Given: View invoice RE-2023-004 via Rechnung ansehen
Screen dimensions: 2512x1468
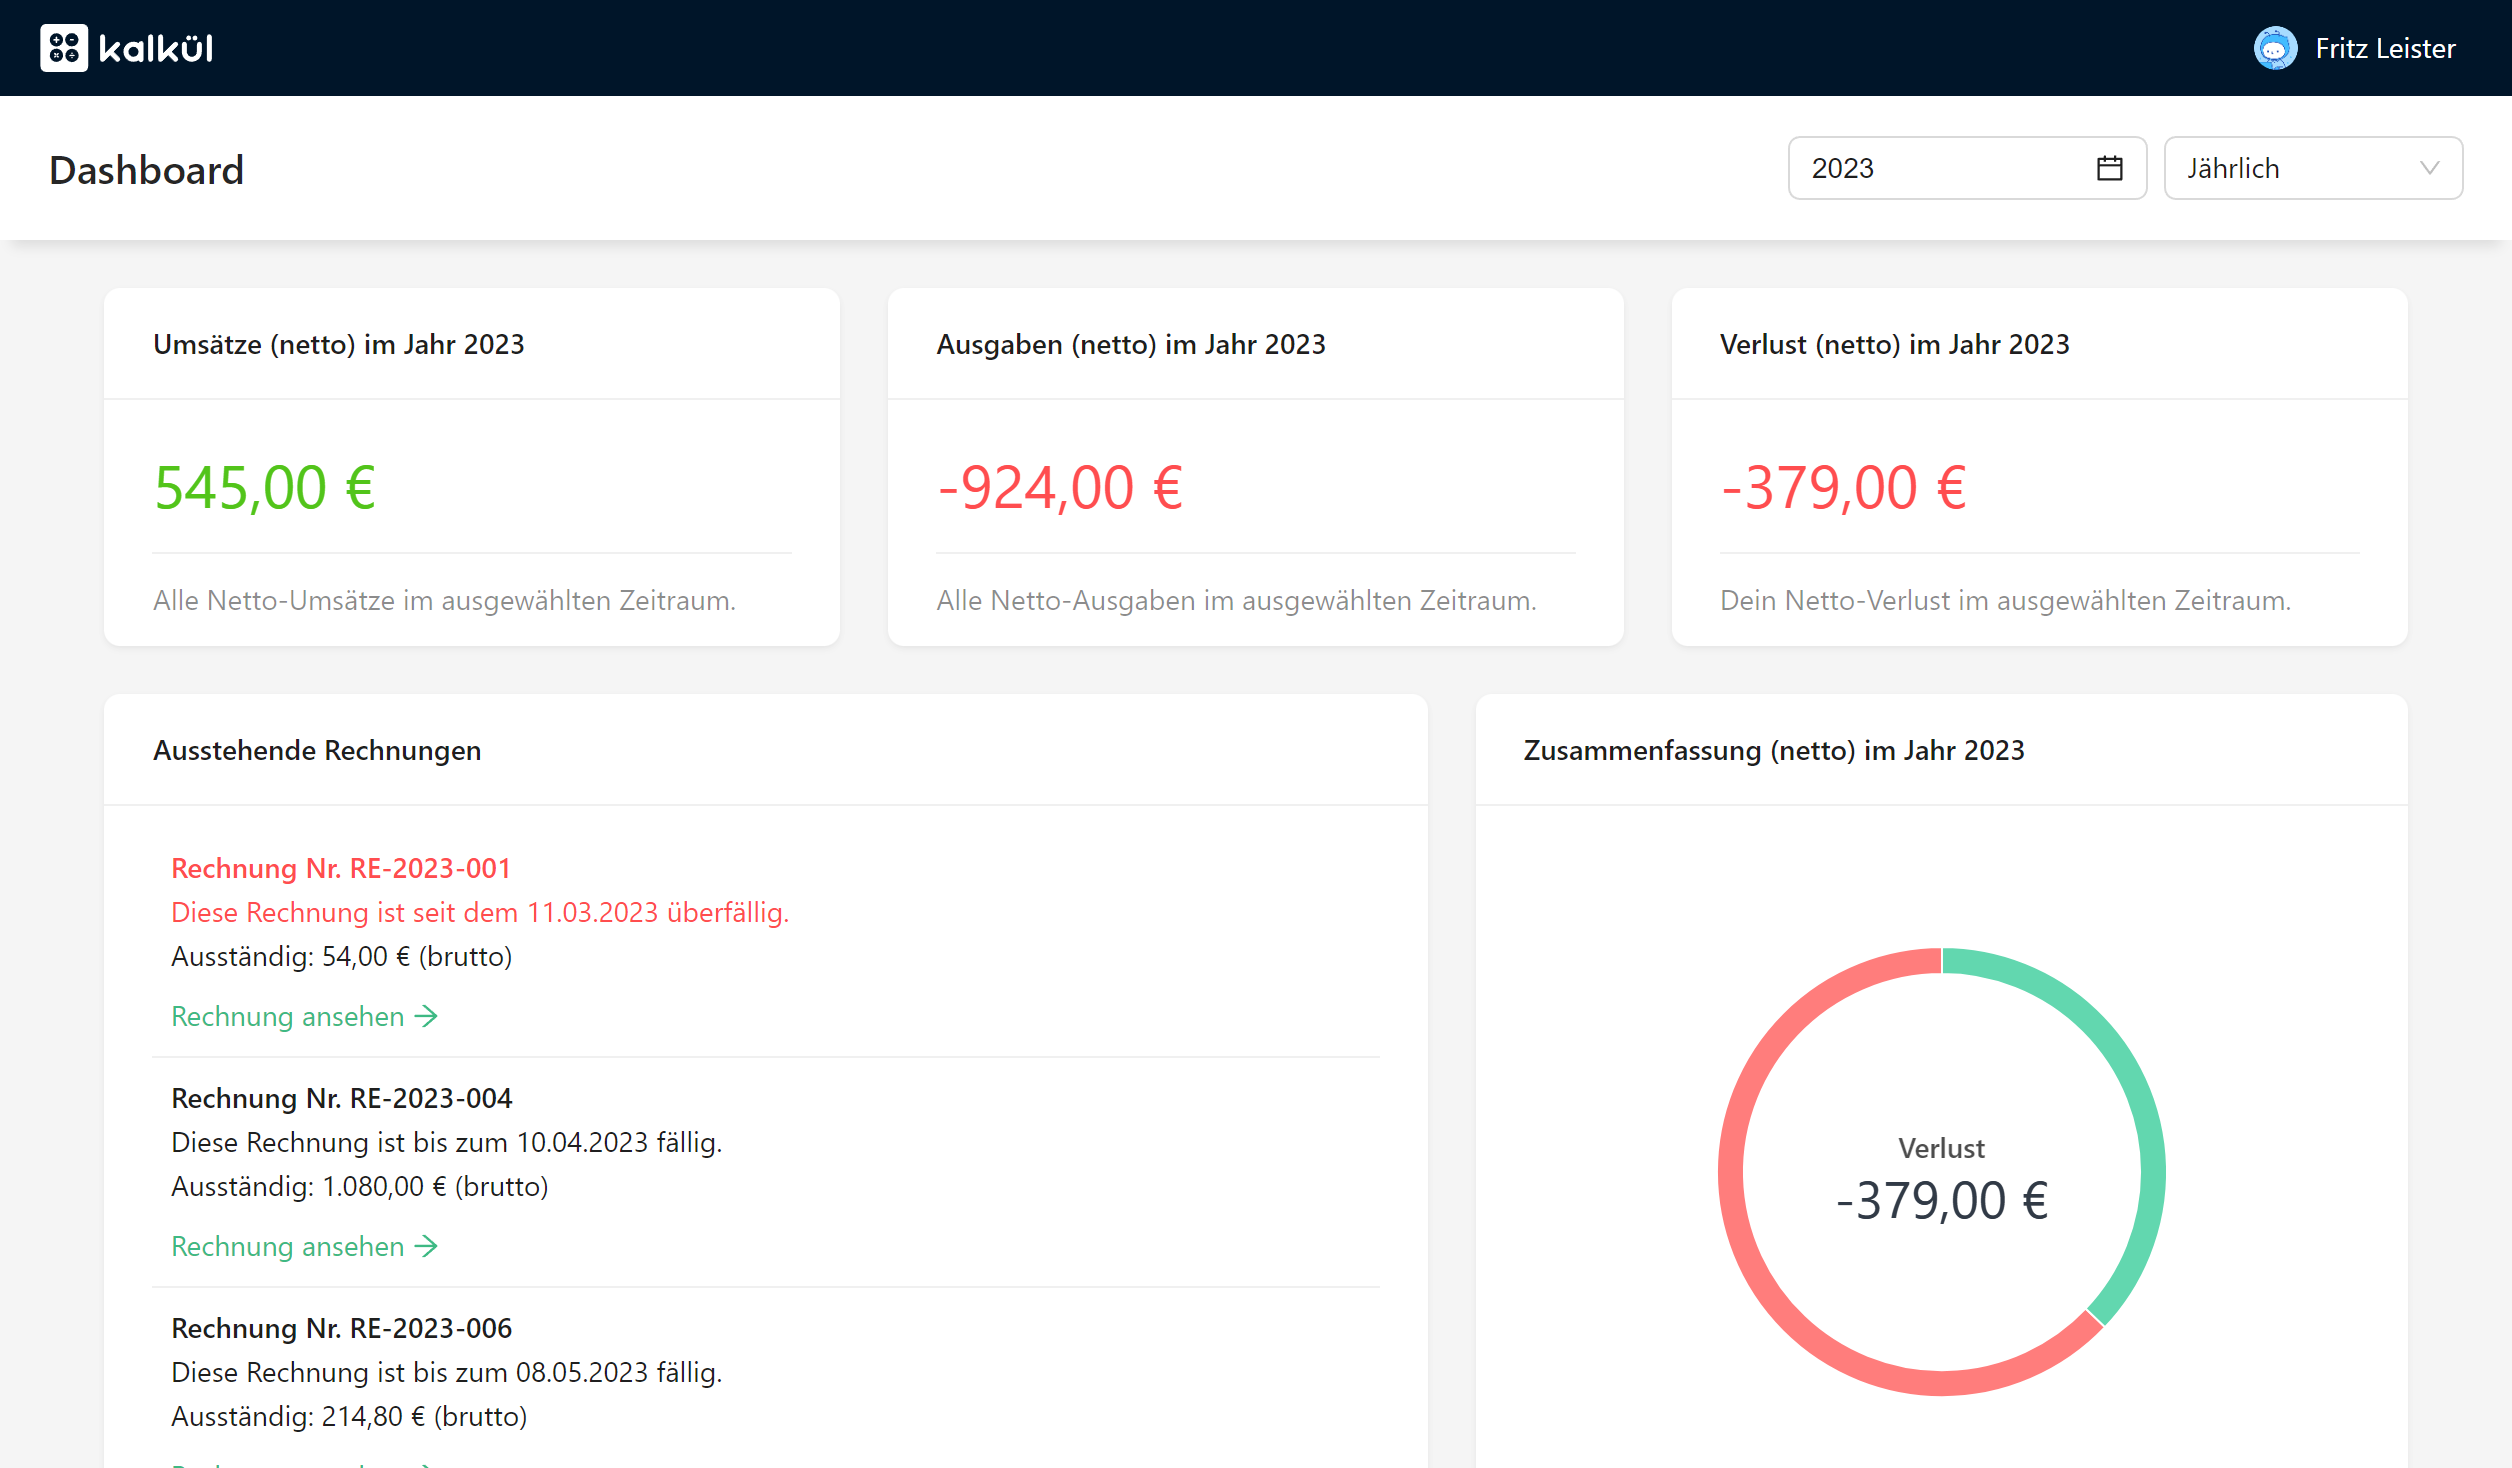Looking at the screenshot, I should [x=288, y=1246].
